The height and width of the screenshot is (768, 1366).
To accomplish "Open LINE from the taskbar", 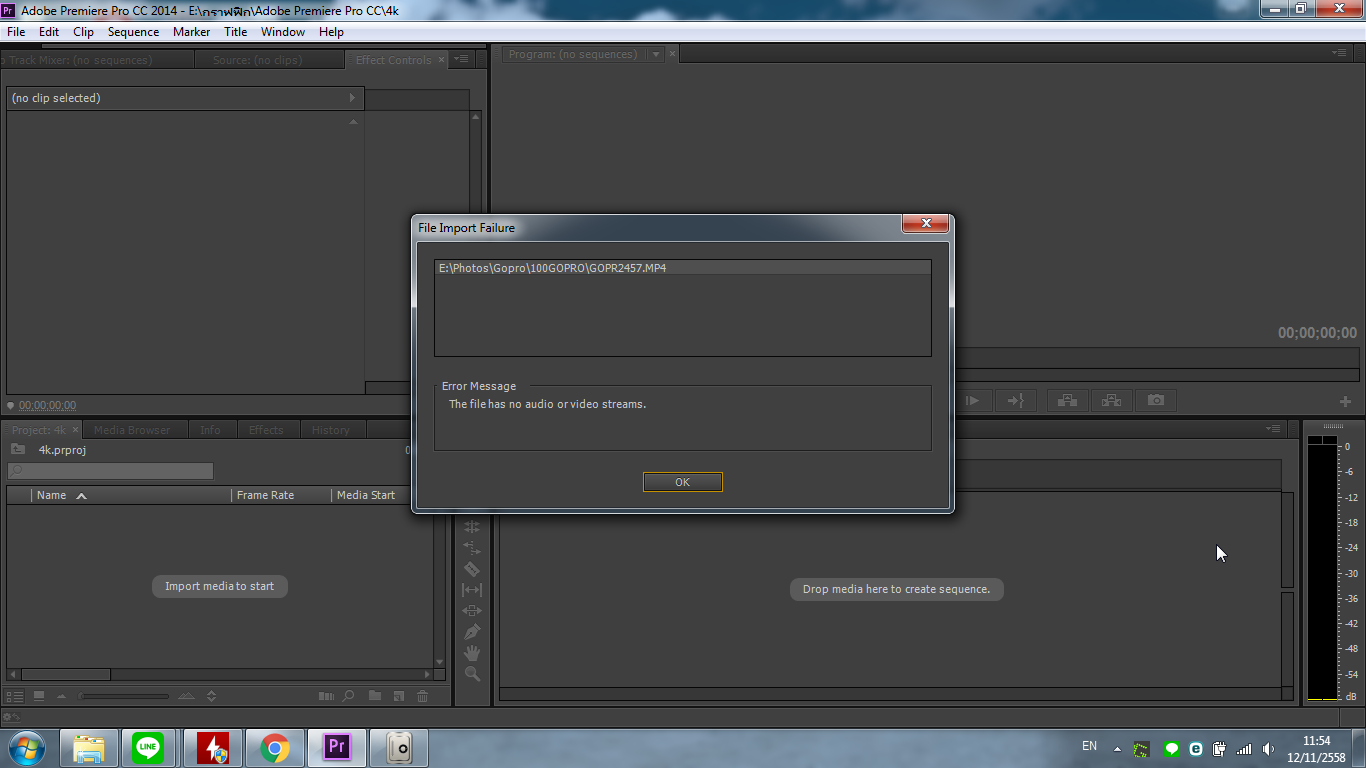I will [x=149, y=748].
